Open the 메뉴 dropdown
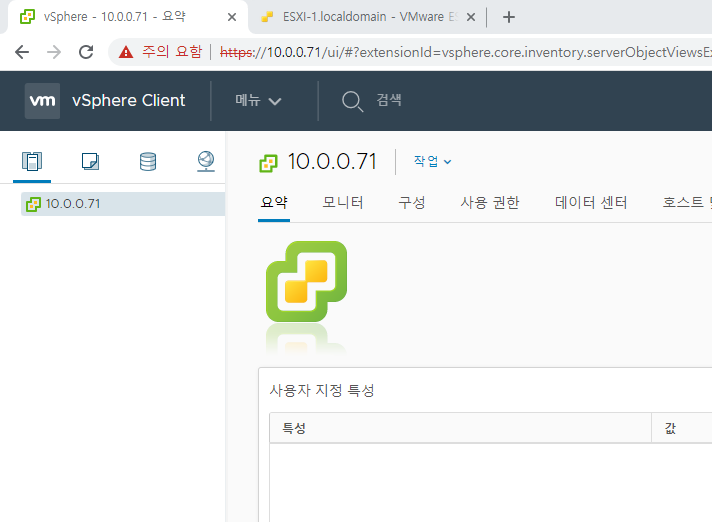This screenshot has width=712, height=522. tap(257, 100)
